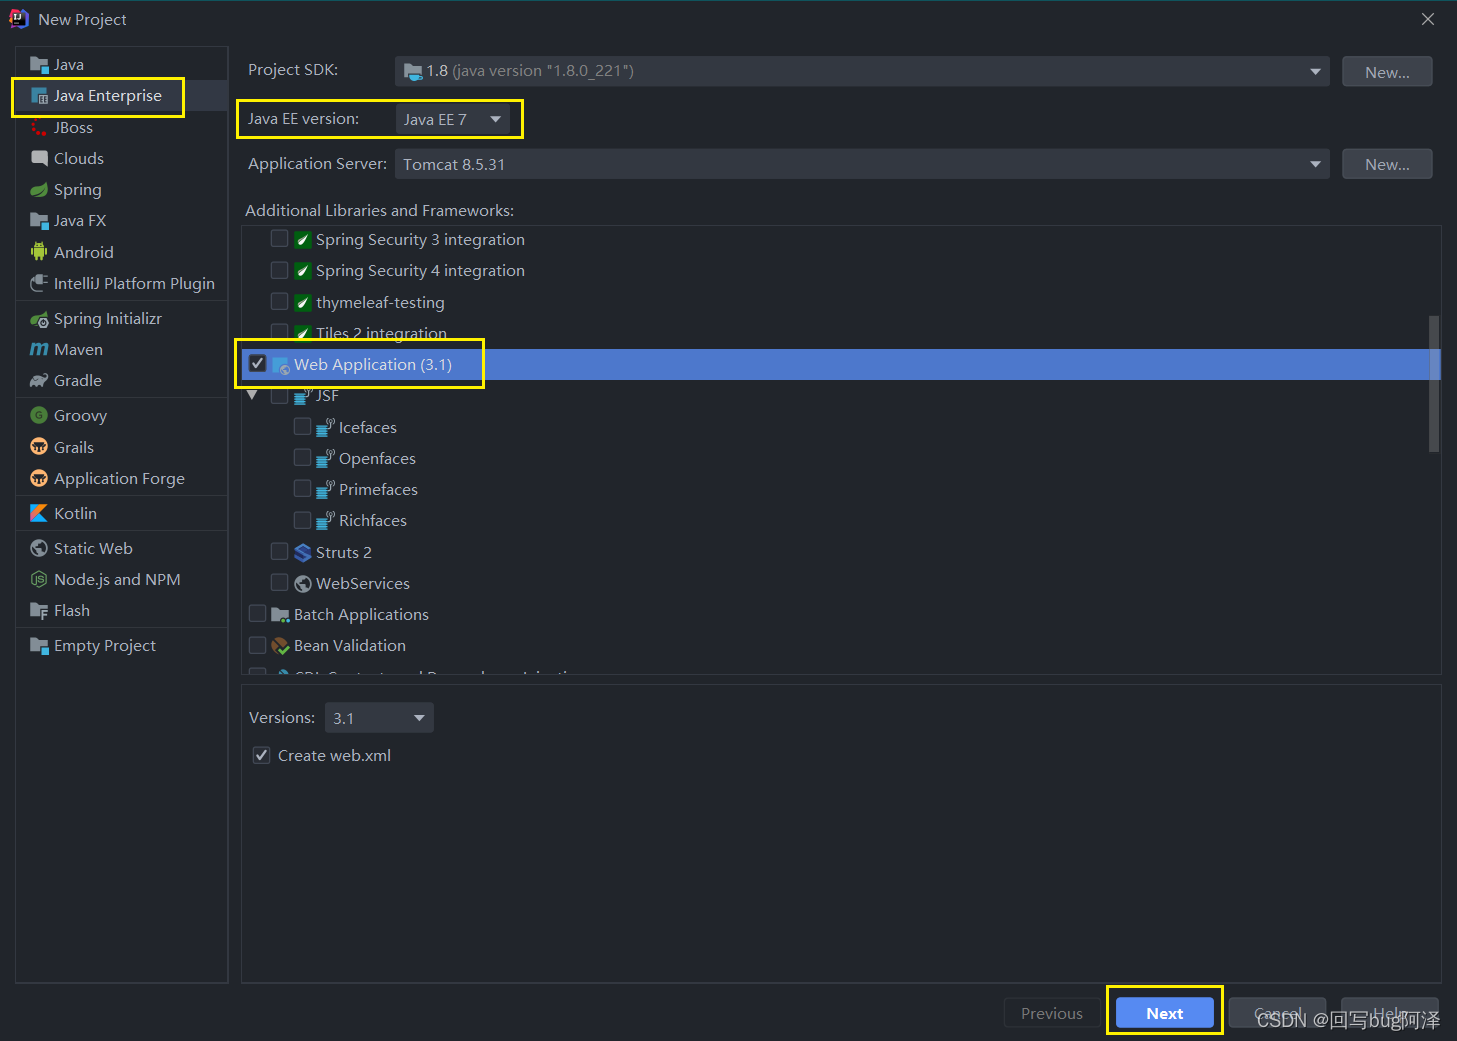Check the thymeleaf-testing checkbox

pos(279,302)
